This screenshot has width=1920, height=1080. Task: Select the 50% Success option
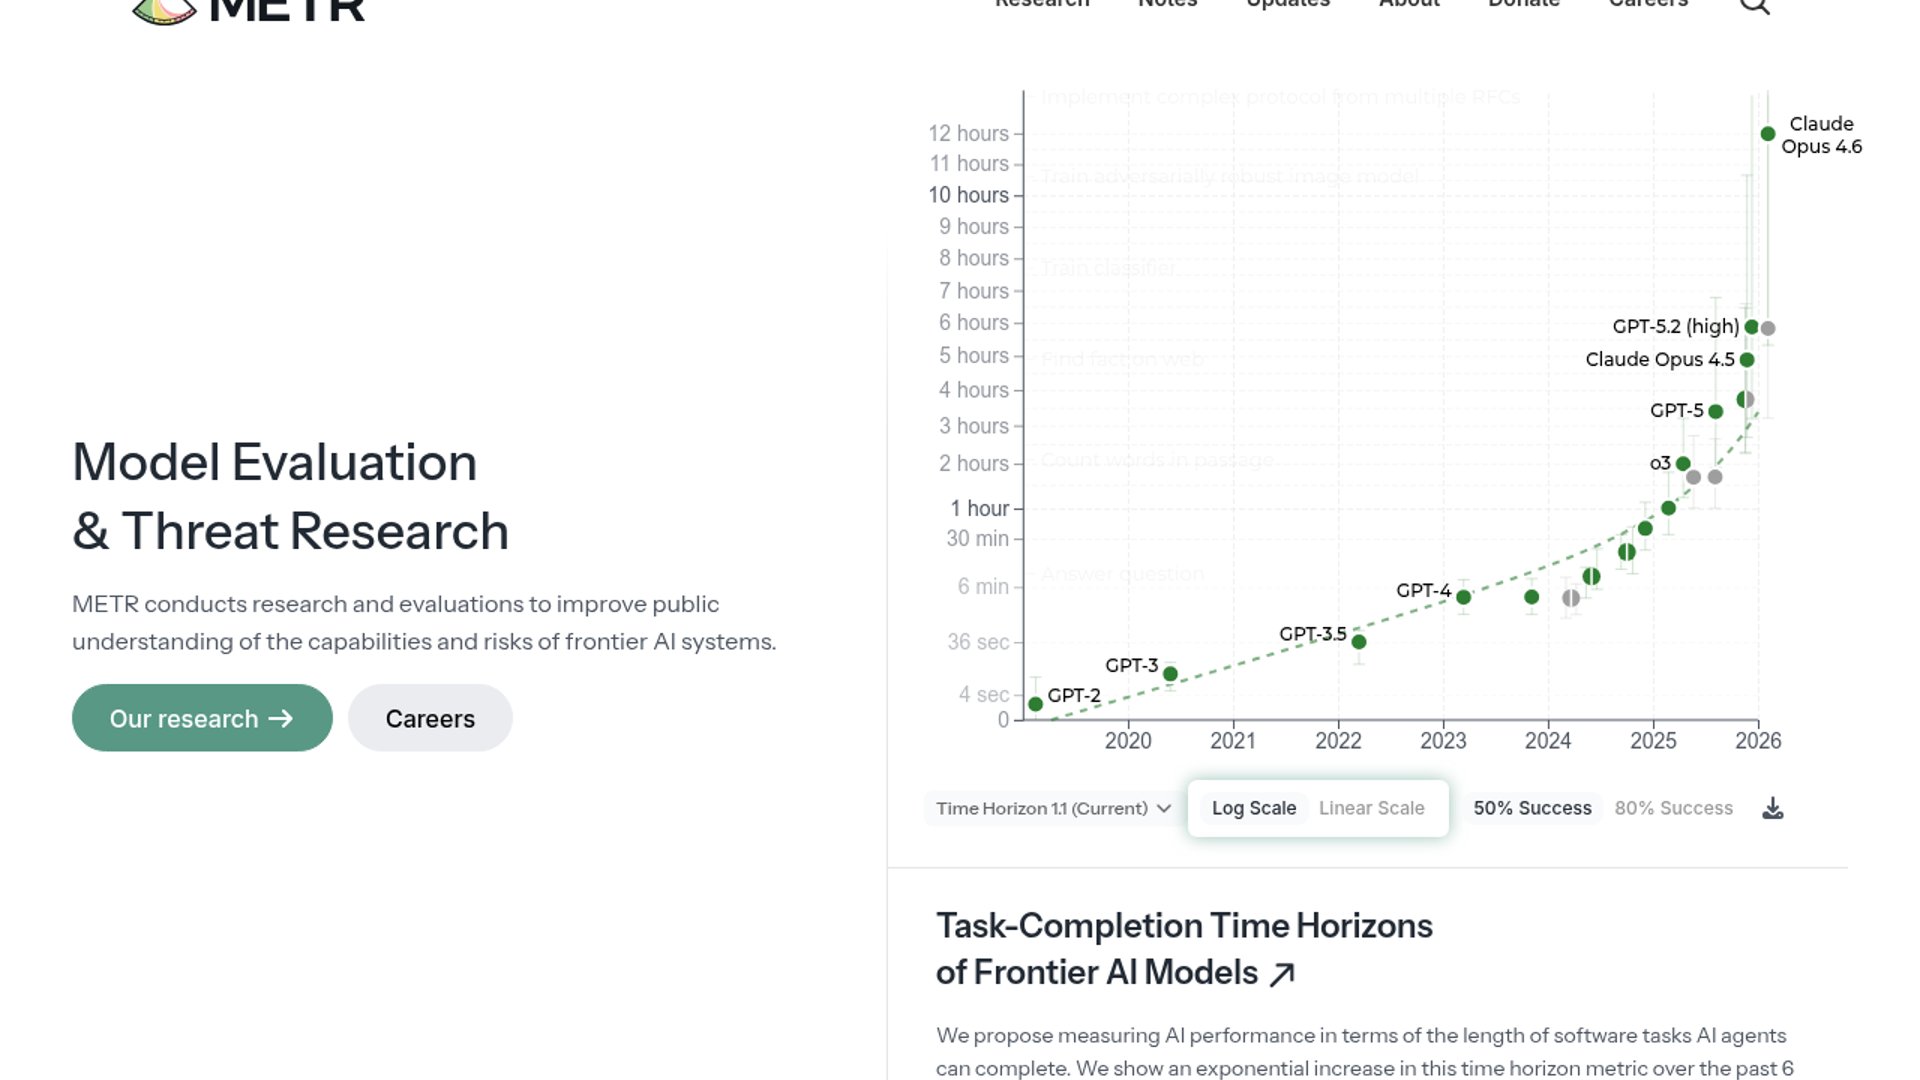coord(1532,808)
